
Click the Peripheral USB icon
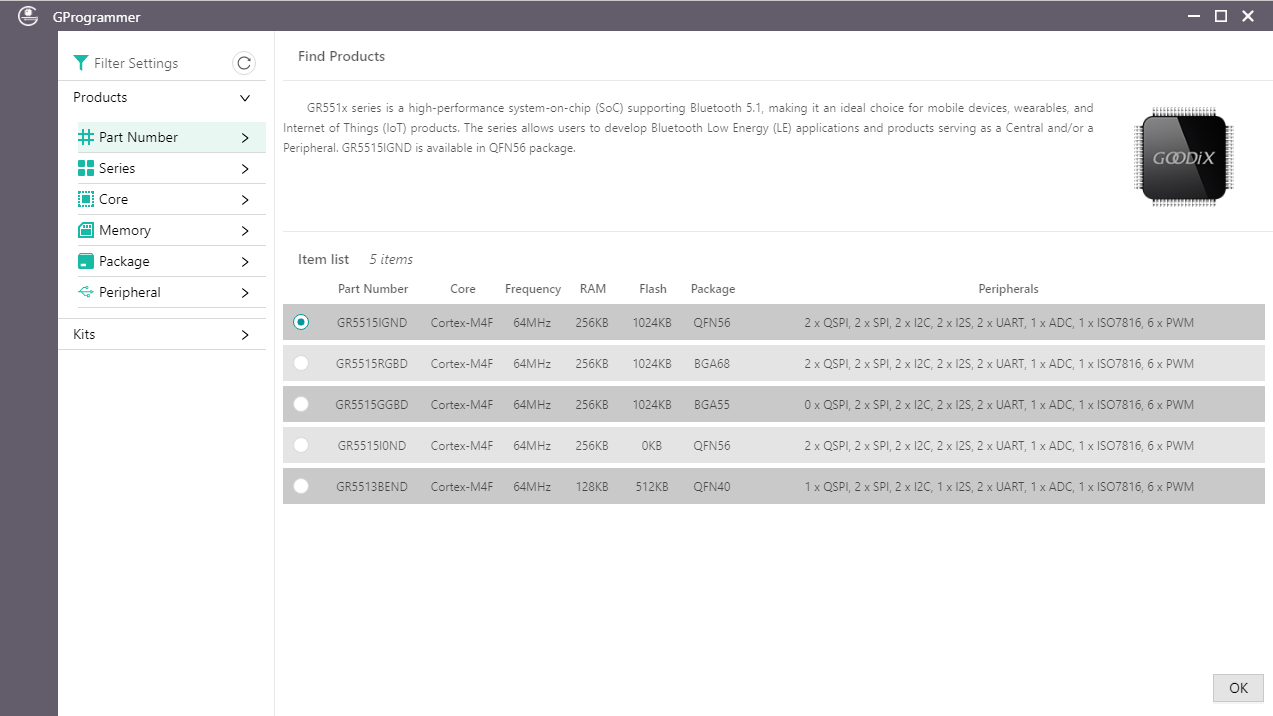[86, 293]
